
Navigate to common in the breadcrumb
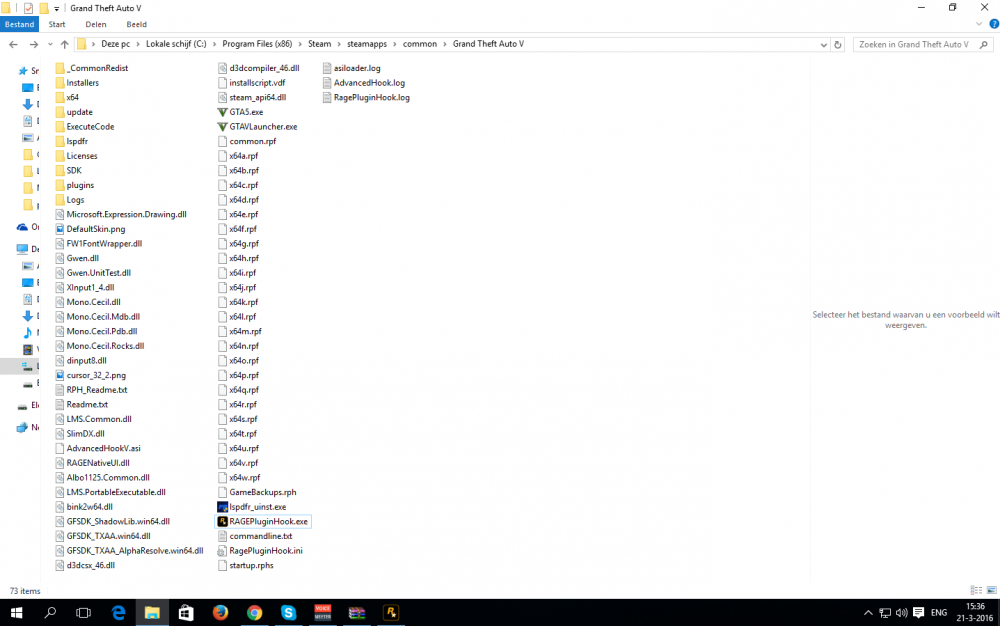click(x=420, y=44)
